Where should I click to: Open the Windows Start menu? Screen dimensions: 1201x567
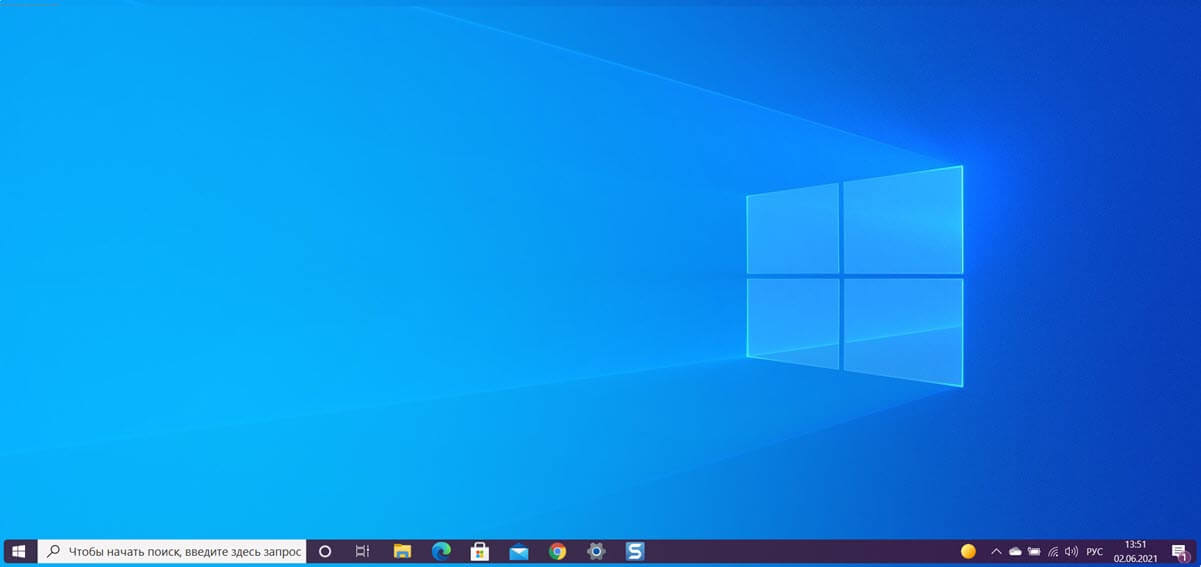tap(19, 551)
